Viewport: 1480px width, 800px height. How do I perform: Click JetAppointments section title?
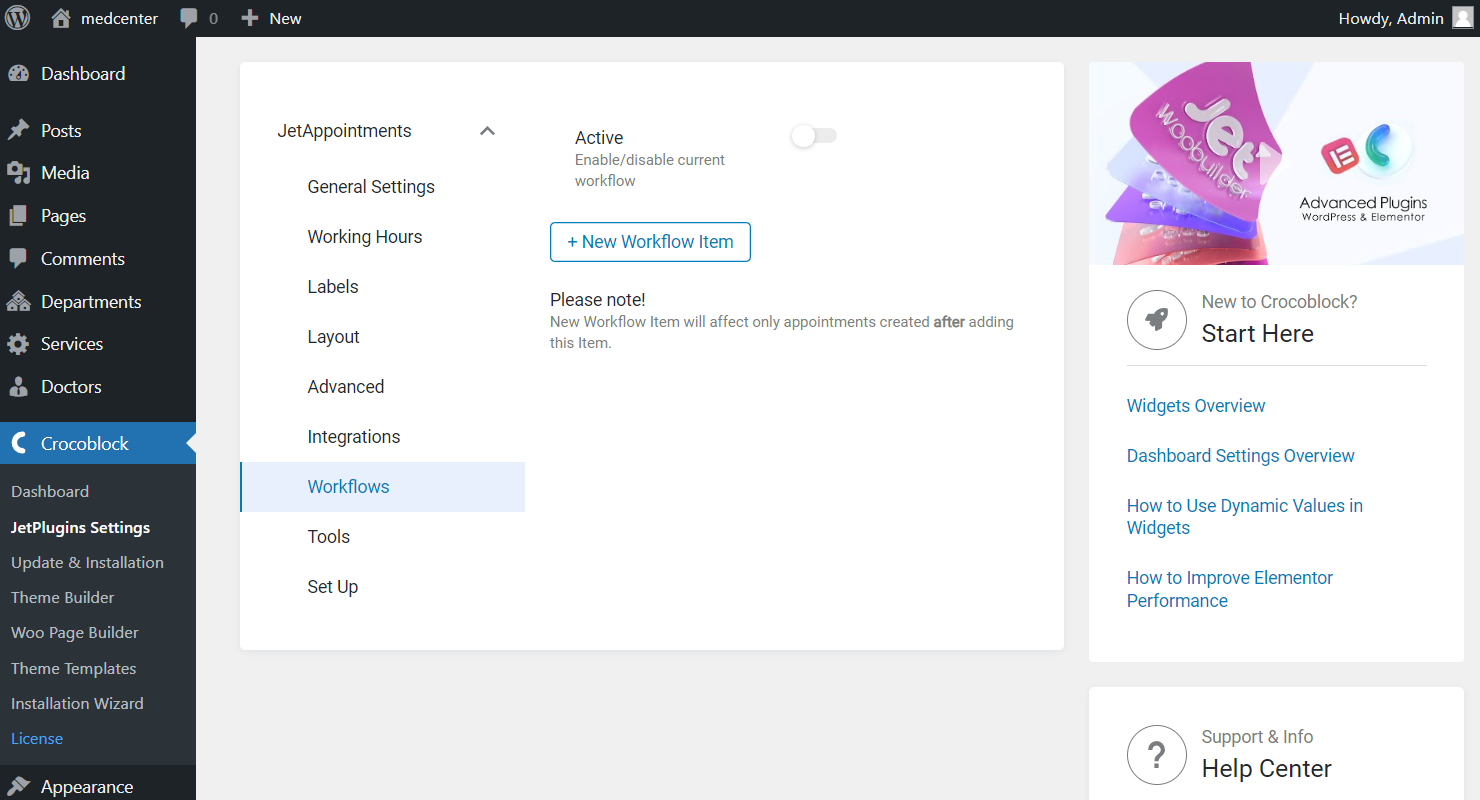pos(344,131)
